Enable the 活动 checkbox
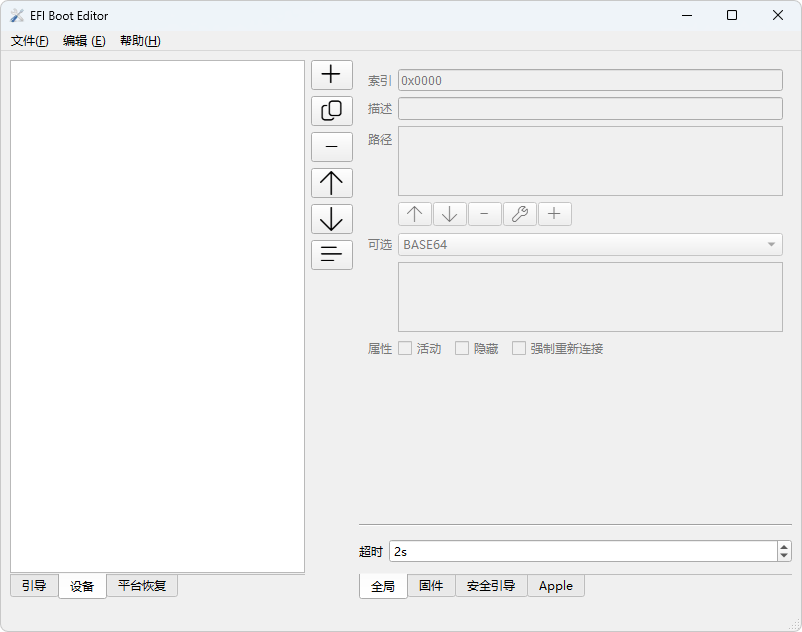802x632 pixels. point(406,348)
